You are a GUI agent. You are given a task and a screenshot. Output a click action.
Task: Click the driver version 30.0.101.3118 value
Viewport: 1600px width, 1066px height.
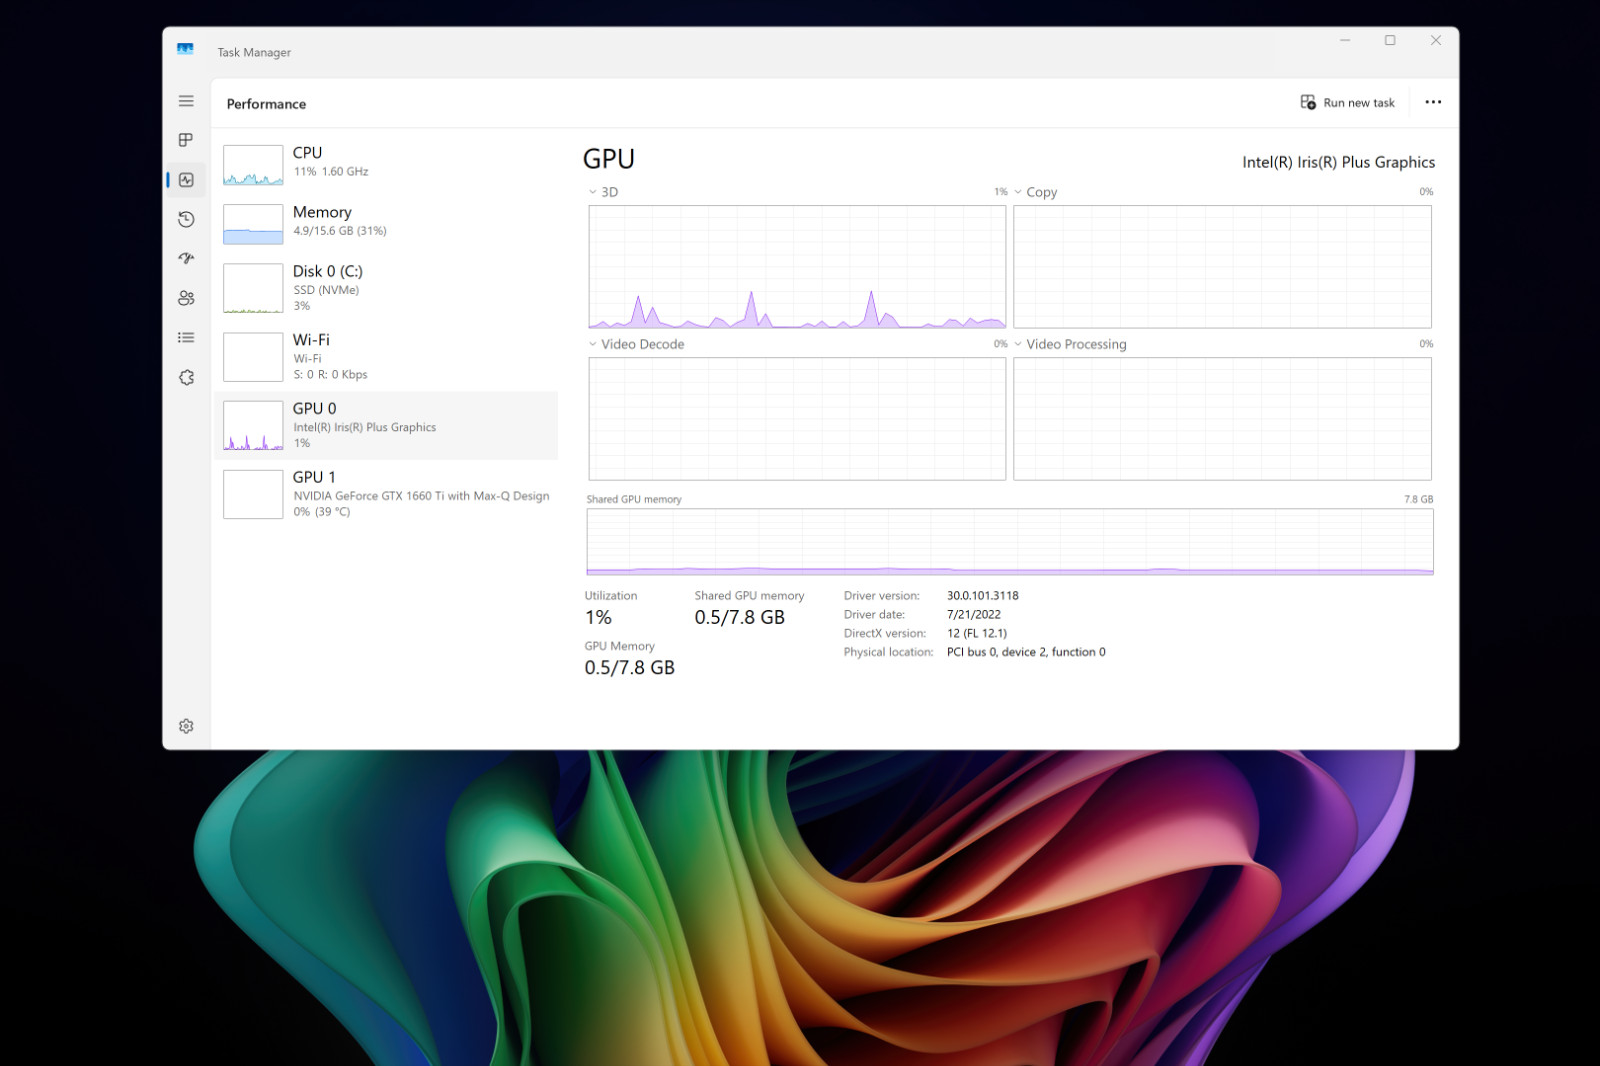point(983,596)
